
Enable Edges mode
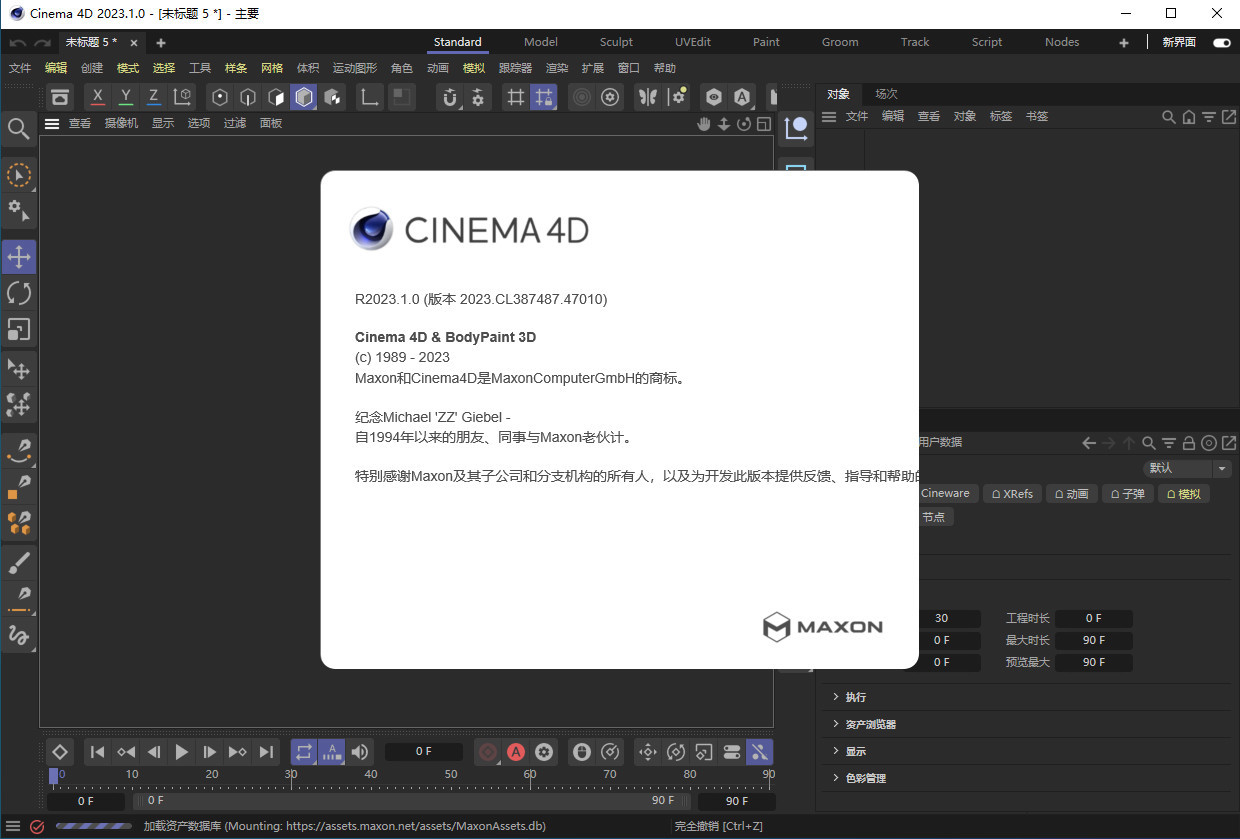click(248, 97)
